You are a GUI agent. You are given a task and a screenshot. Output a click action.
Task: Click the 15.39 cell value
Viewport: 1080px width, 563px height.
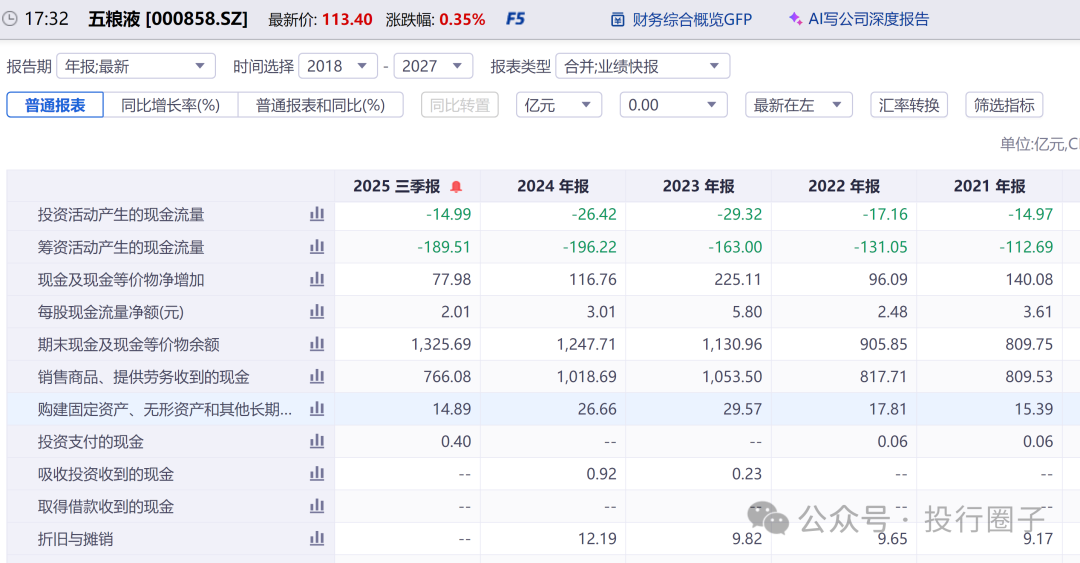(1034, 409)
